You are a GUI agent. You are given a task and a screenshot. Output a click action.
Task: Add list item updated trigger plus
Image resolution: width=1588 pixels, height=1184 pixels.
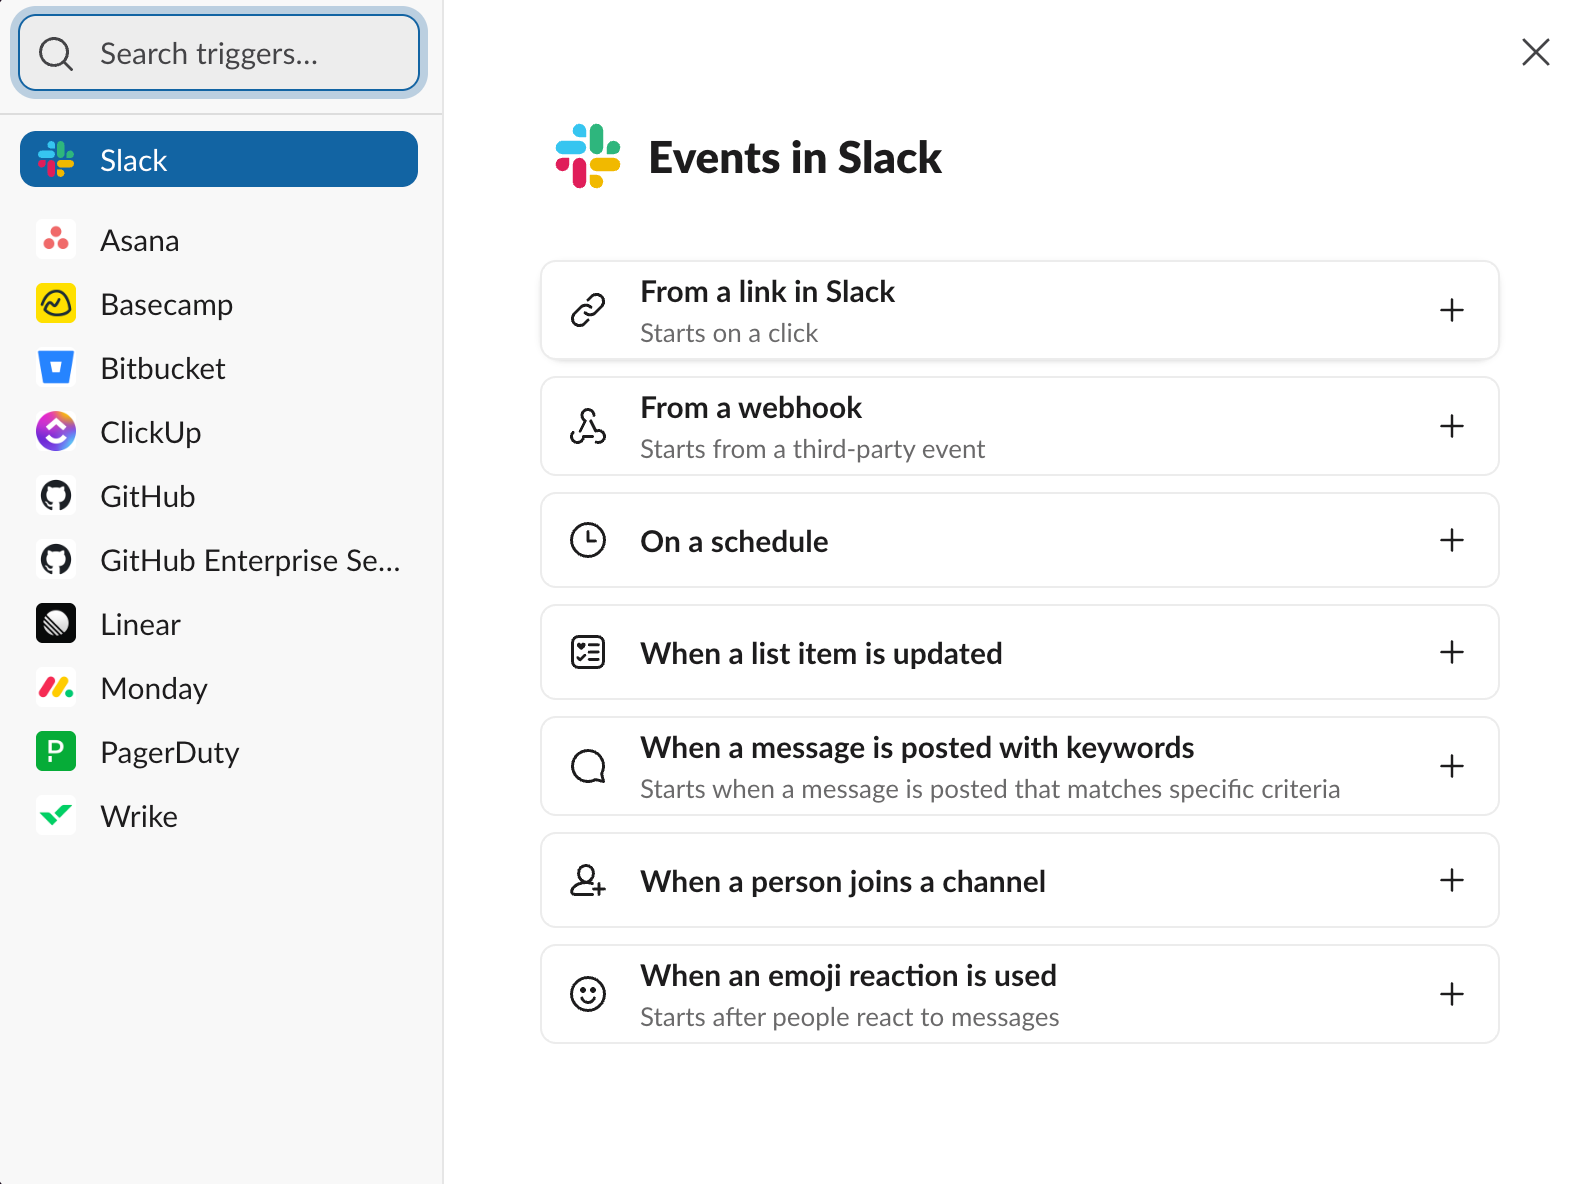tap(1452, 652)
